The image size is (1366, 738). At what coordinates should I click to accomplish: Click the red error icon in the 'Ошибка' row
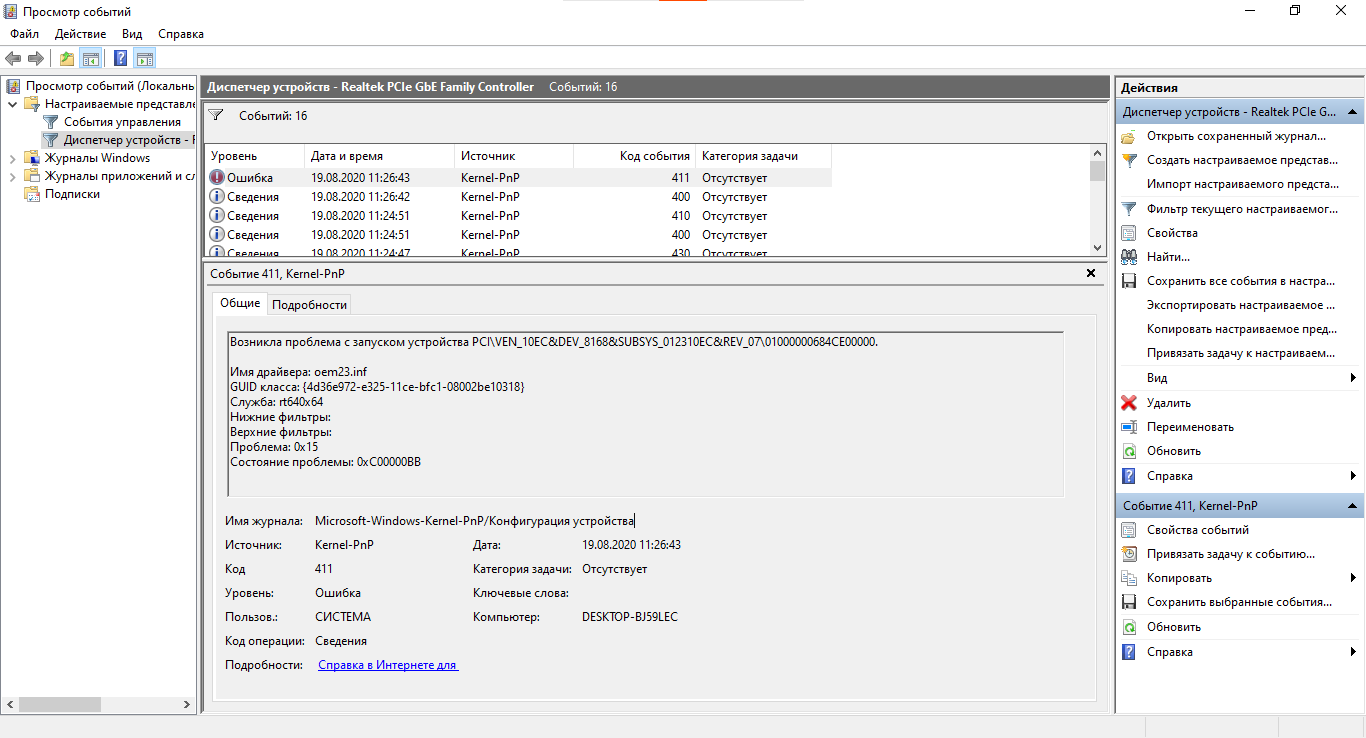(x=217, y=177)
